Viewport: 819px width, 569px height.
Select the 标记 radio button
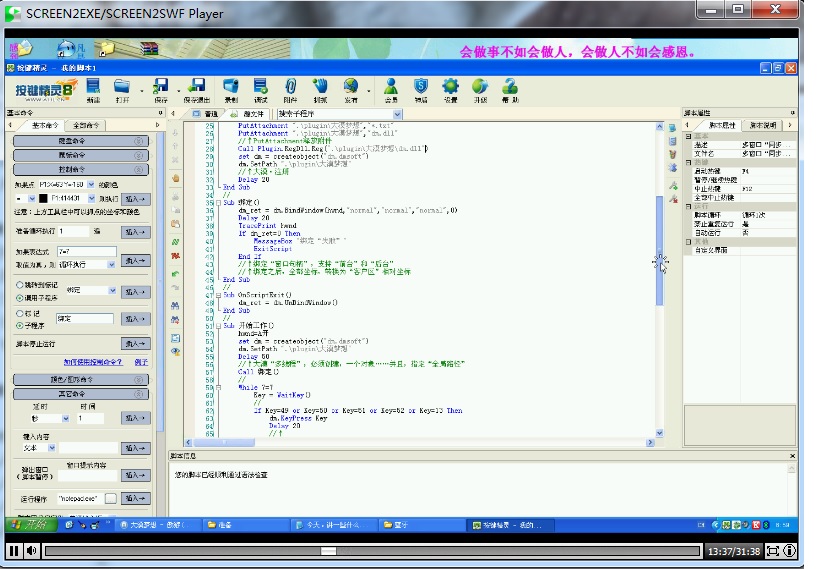tap(19, 313)
